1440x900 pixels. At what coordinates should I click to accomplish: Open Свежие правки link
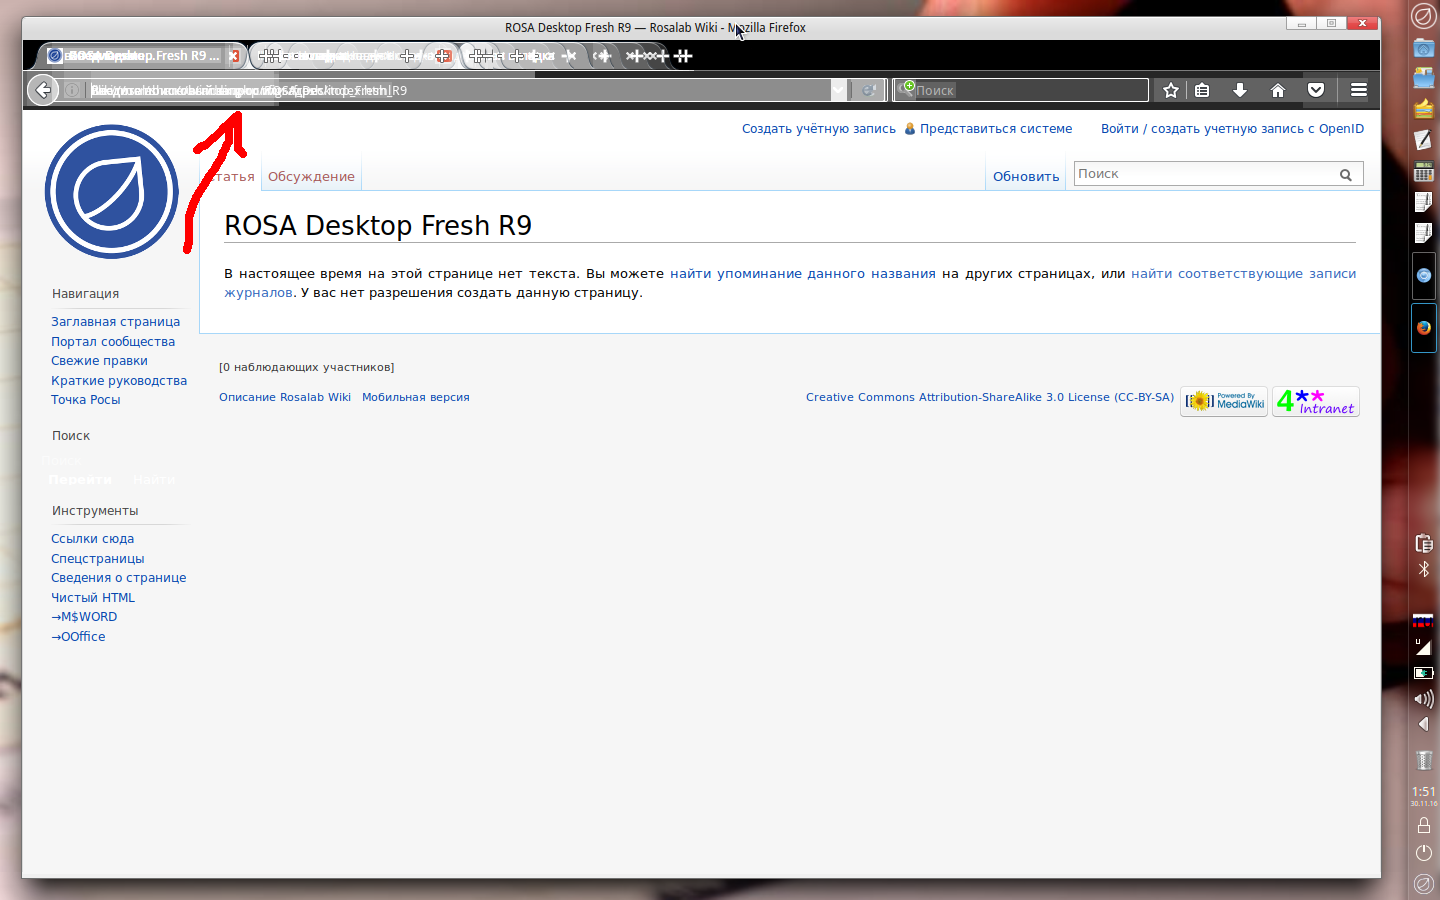click(x=99, y=361)
